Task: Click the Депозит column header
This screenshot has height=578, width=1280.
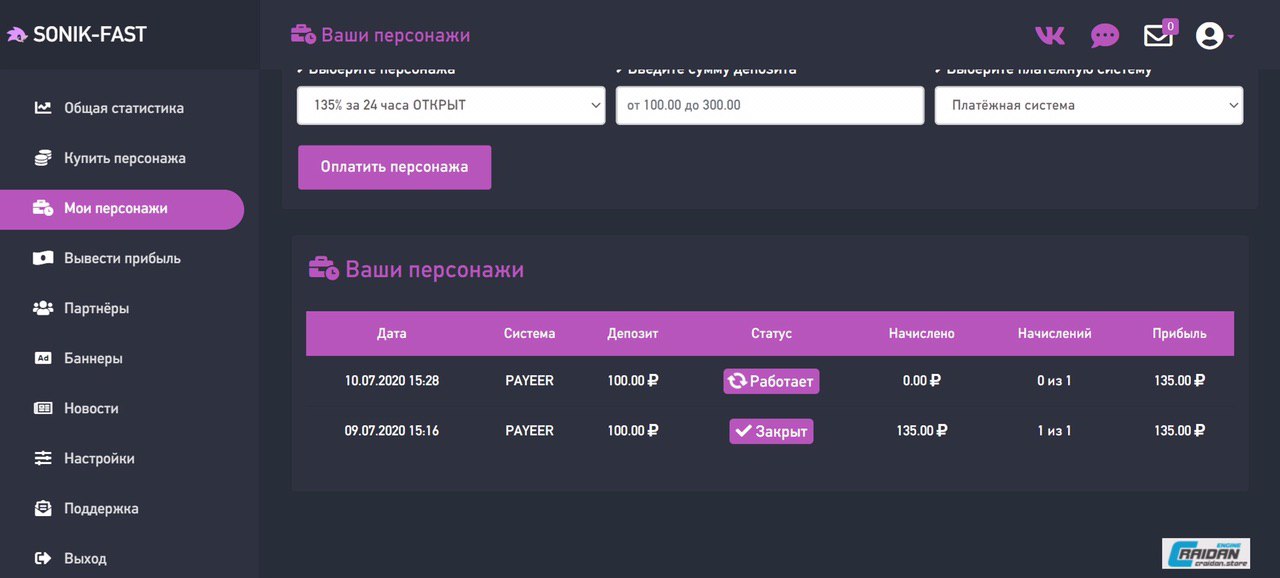Action: point(633,334)
